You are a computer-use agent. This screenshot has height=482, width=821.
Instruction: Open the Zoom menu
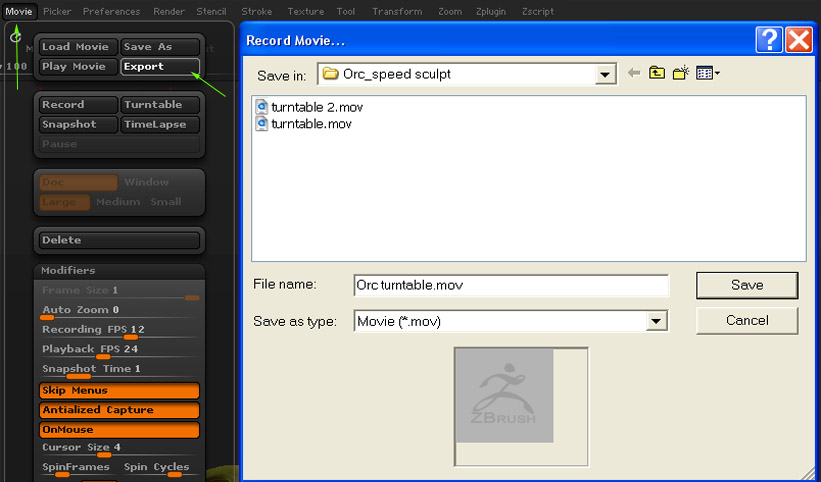pos(450,11)
